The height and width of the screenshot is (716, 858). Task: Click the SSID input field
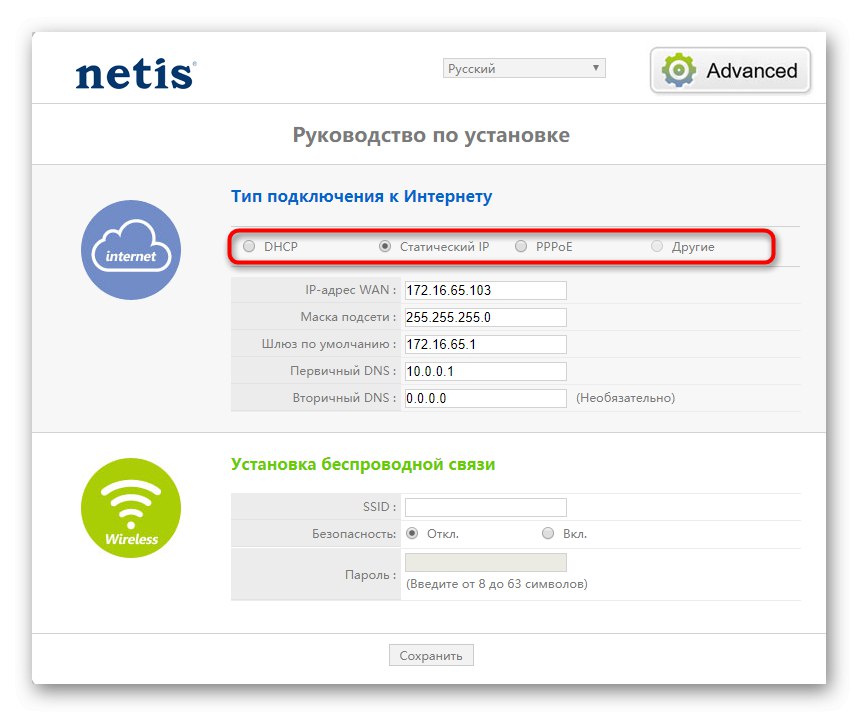[x=484, y=507]
